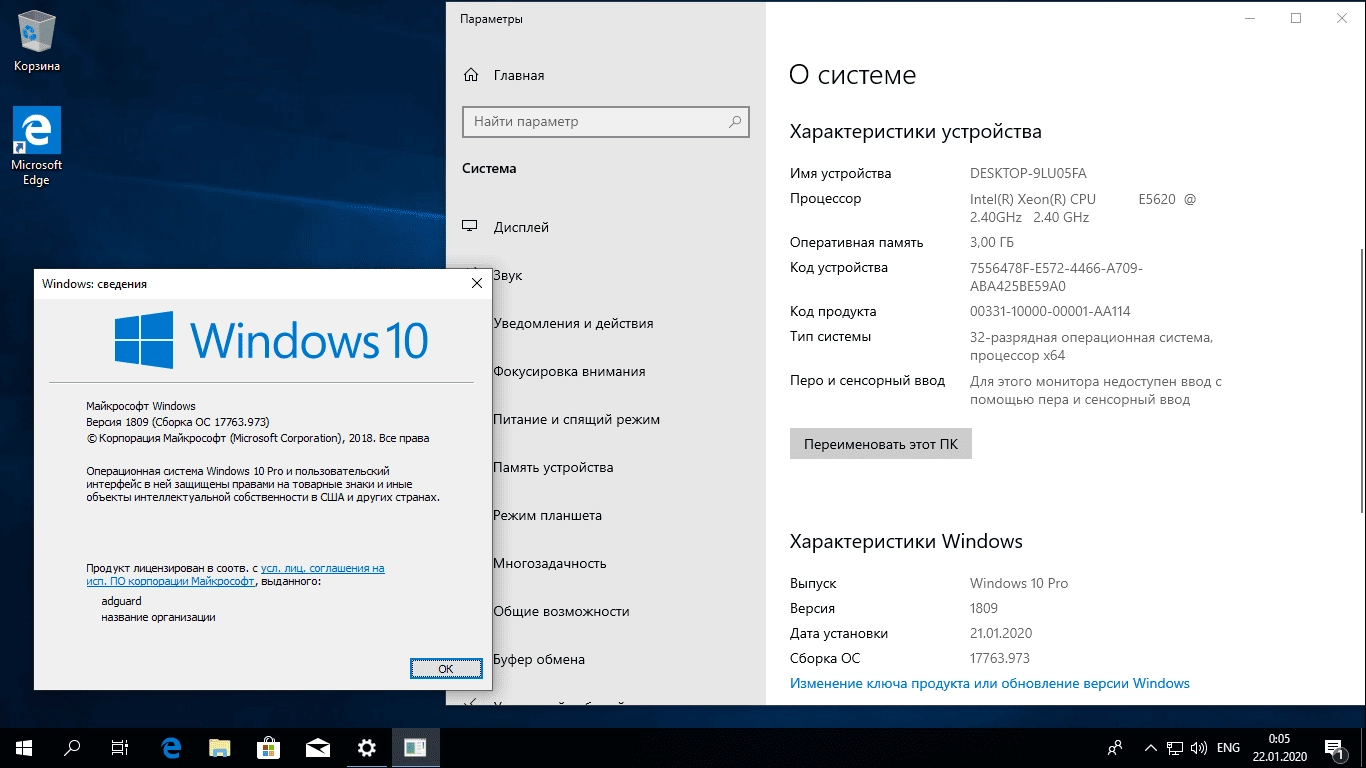Open the People tray icon
Screen dimensions: 1366x768
tap(1116, 748)
